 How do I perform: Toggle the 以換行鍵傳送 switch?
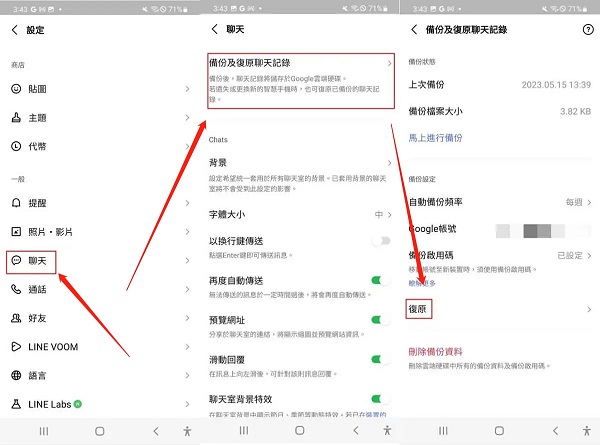pyautogui.click(x=381, y=241)
